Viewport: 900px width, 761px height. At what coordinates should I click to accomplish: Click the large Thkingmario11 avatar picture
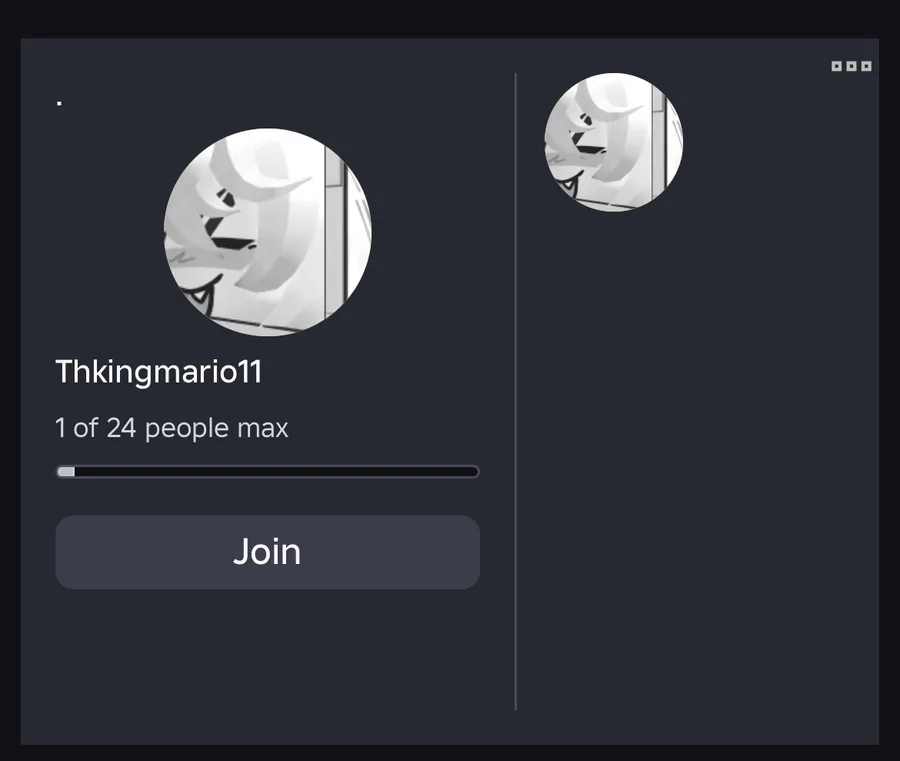(x=267, y=232)
